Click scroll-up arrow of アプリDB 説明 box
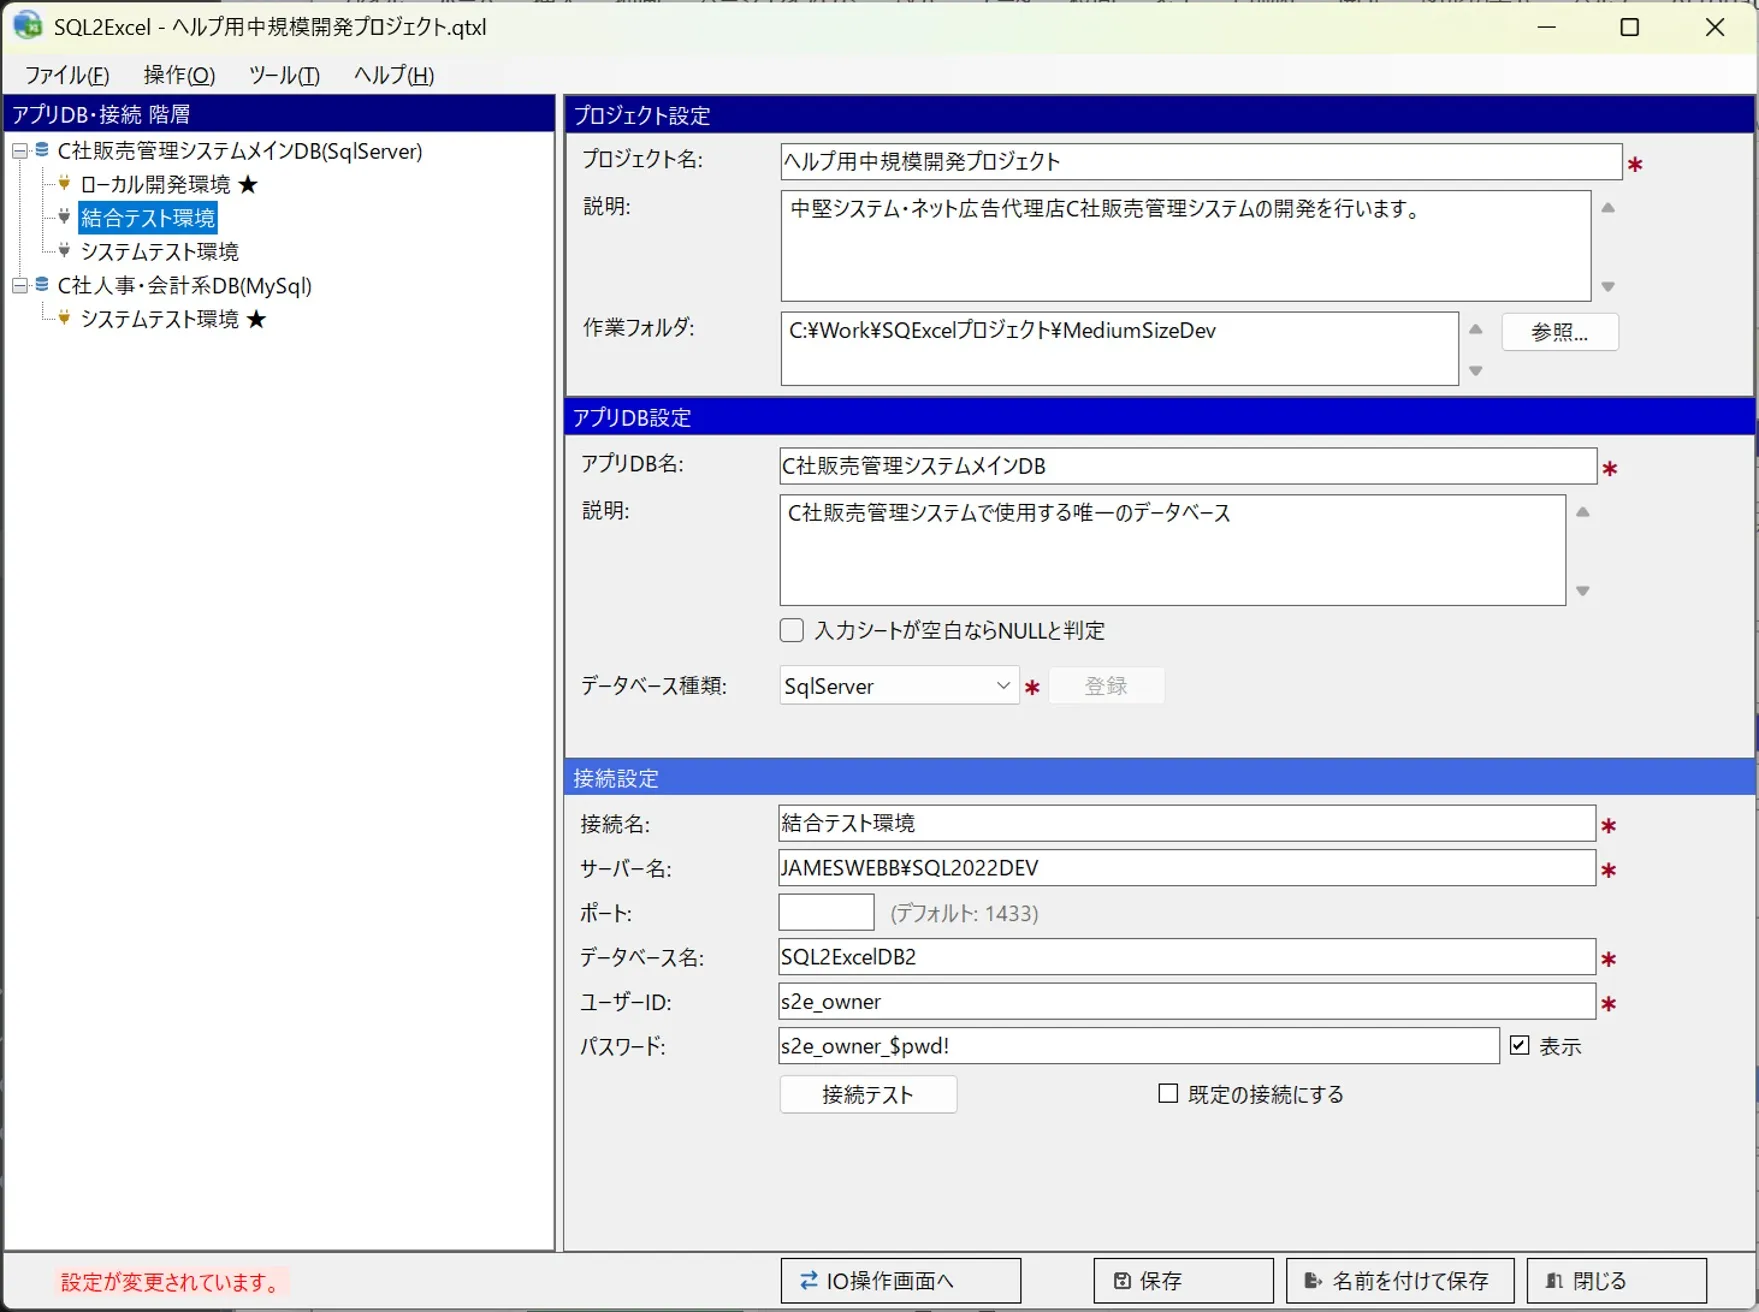 point(1583,512)
